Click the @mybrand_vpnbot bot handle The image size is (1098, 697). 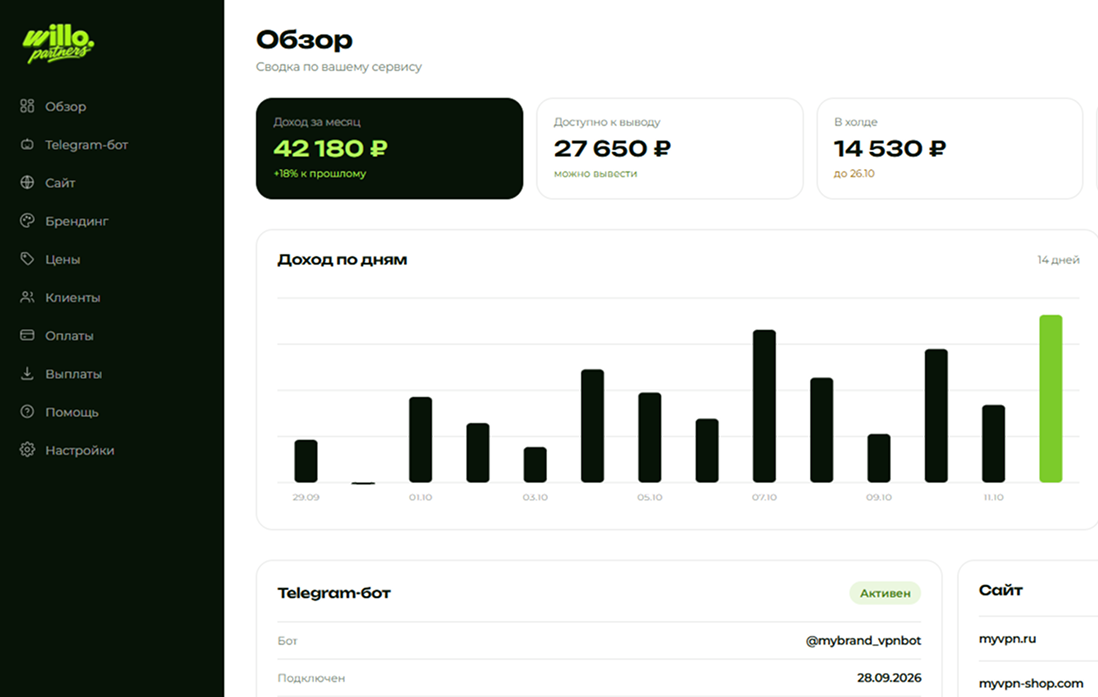coord(863,640)
